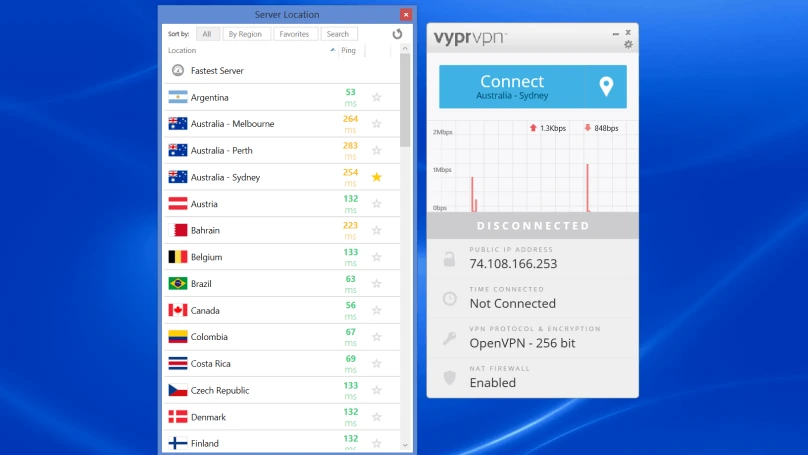Open the Search tab
808x455 pixels.
click(338, 34)
